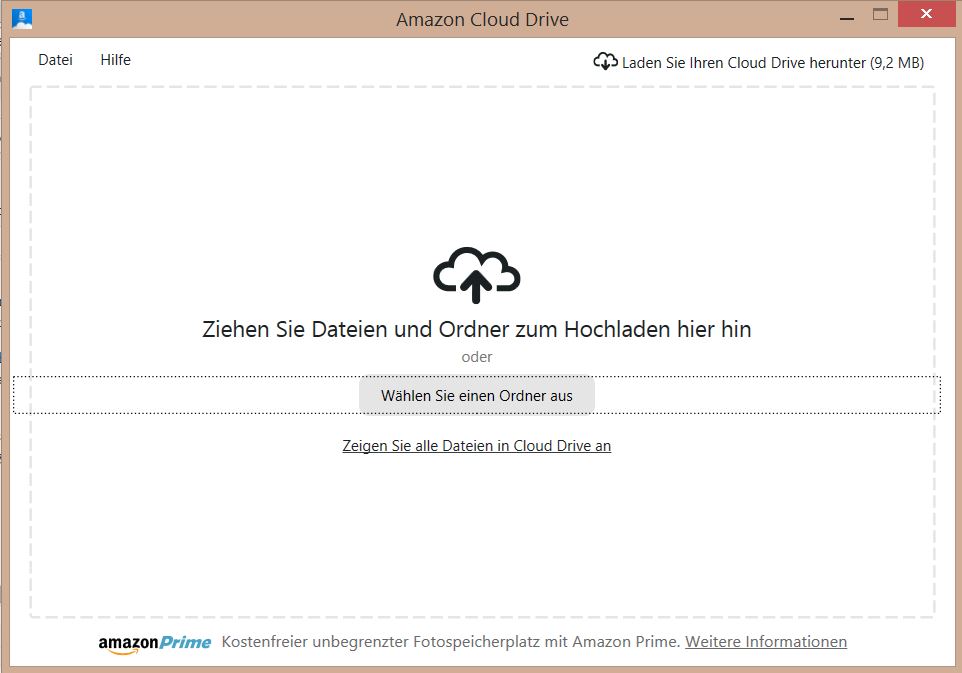Open the Datei menu

click(55, 60)
